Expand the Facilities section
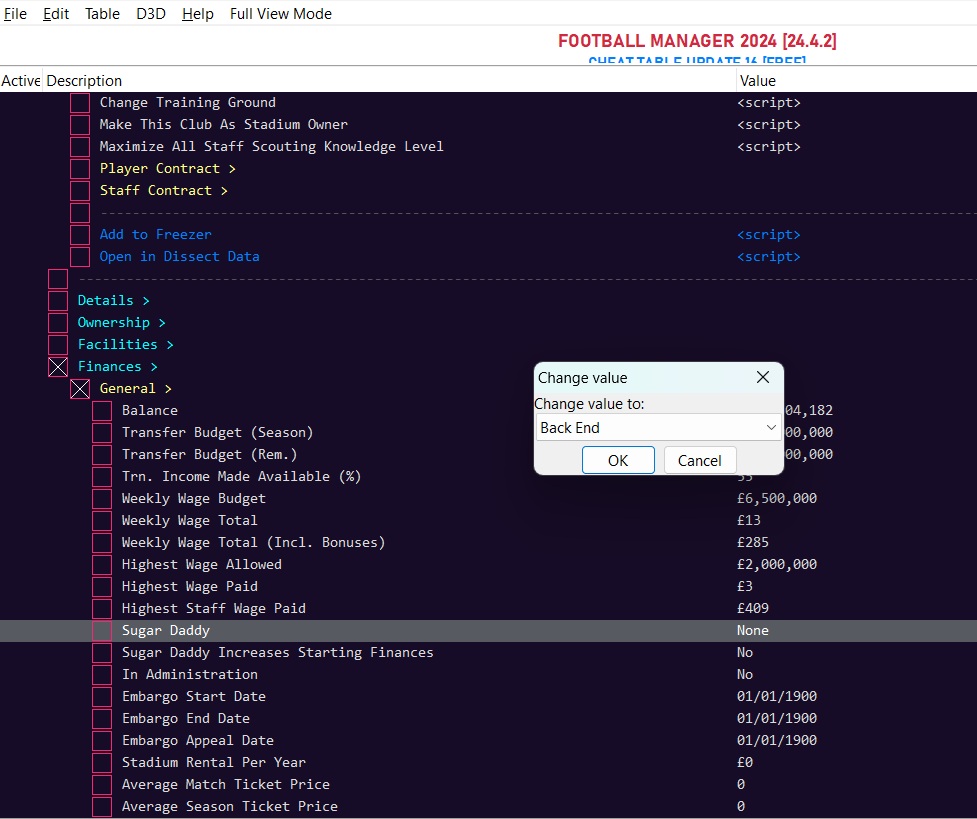 [x=125, y=345]
